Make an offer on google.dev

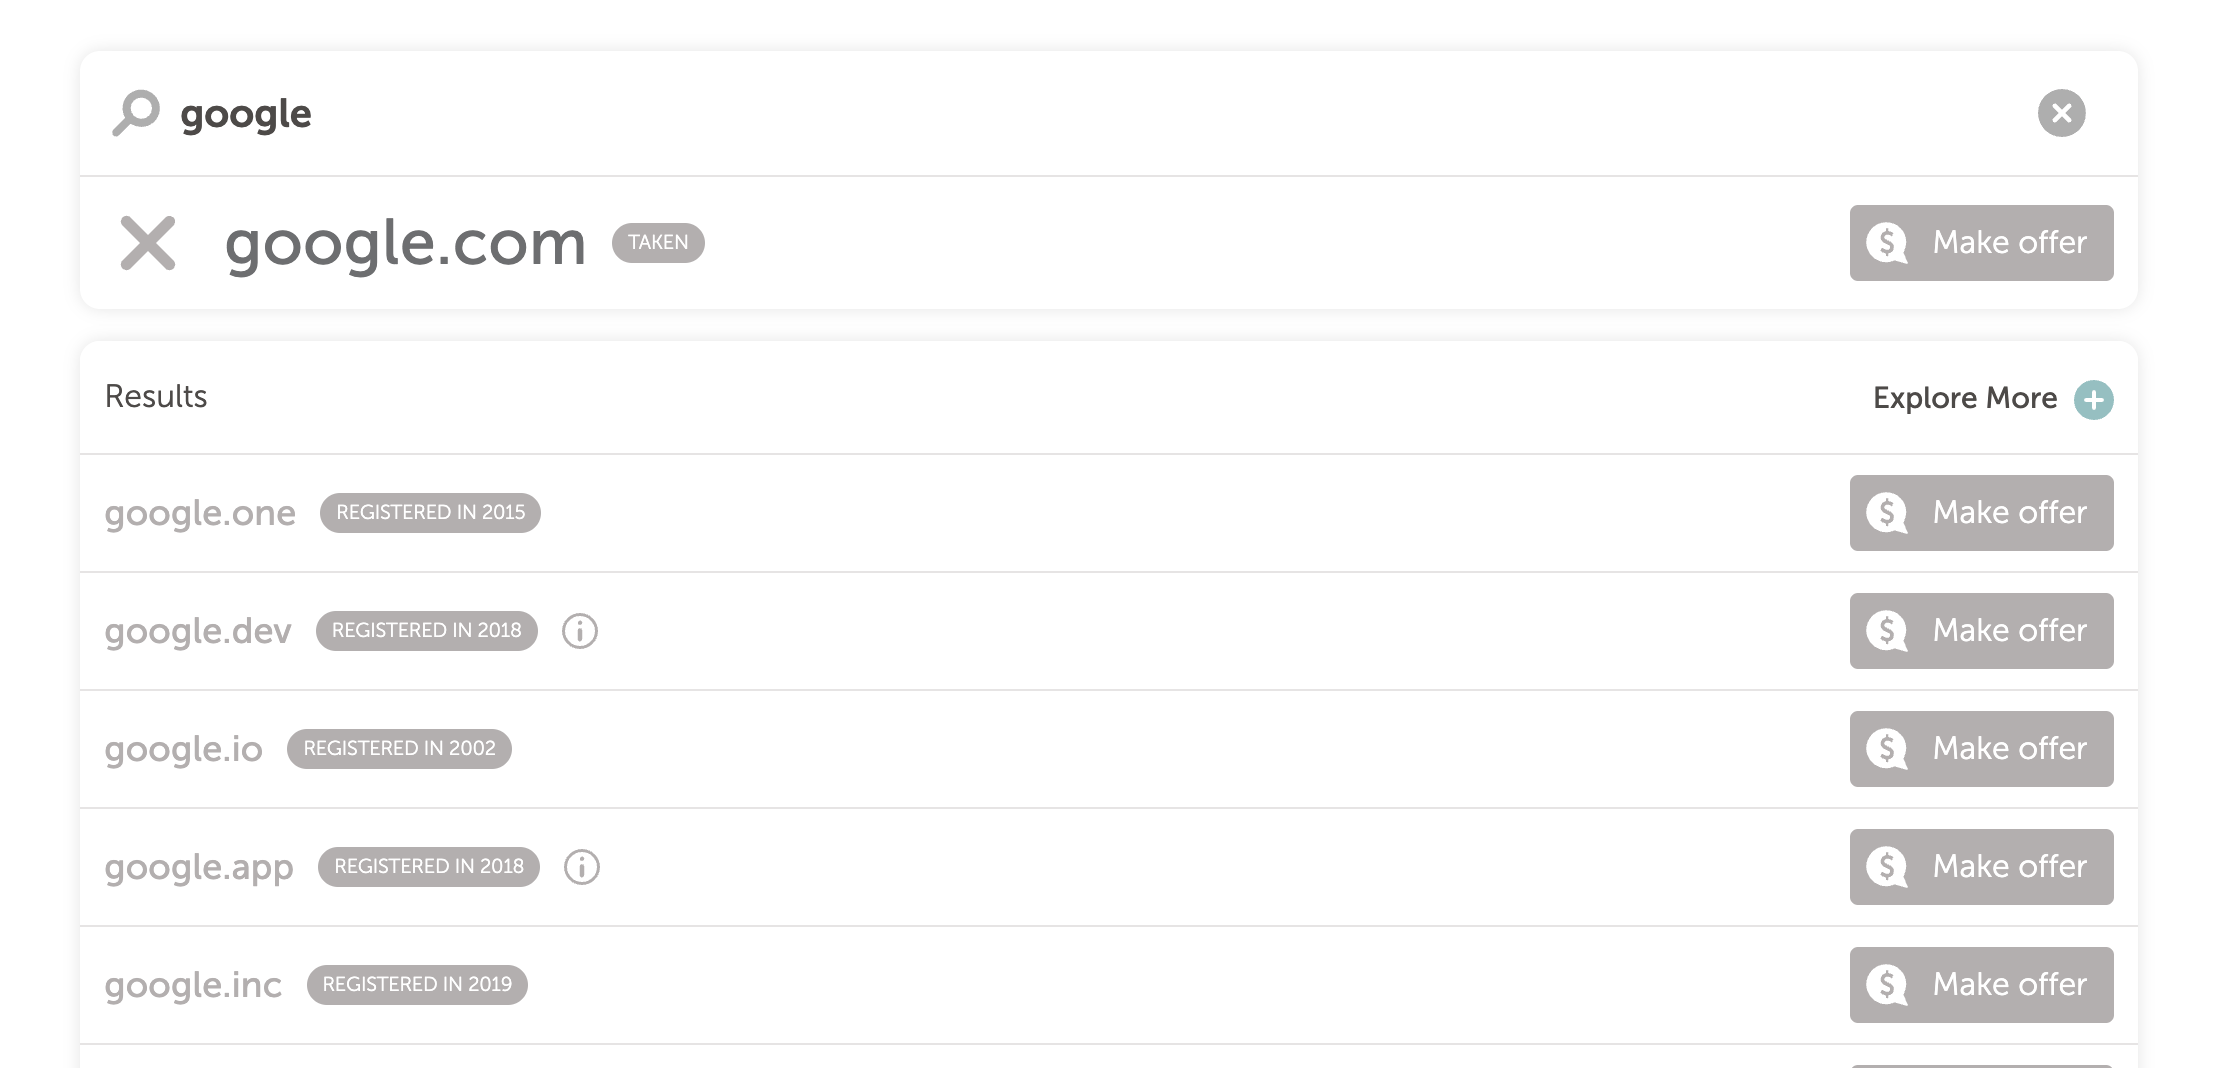[1981, 631]
